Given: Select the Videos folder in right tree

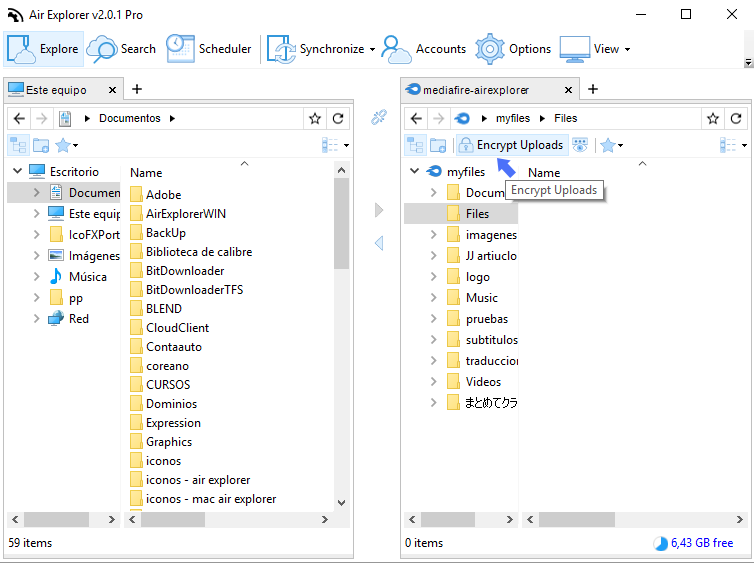Looking at the screenshot, I should click(483, 382).
